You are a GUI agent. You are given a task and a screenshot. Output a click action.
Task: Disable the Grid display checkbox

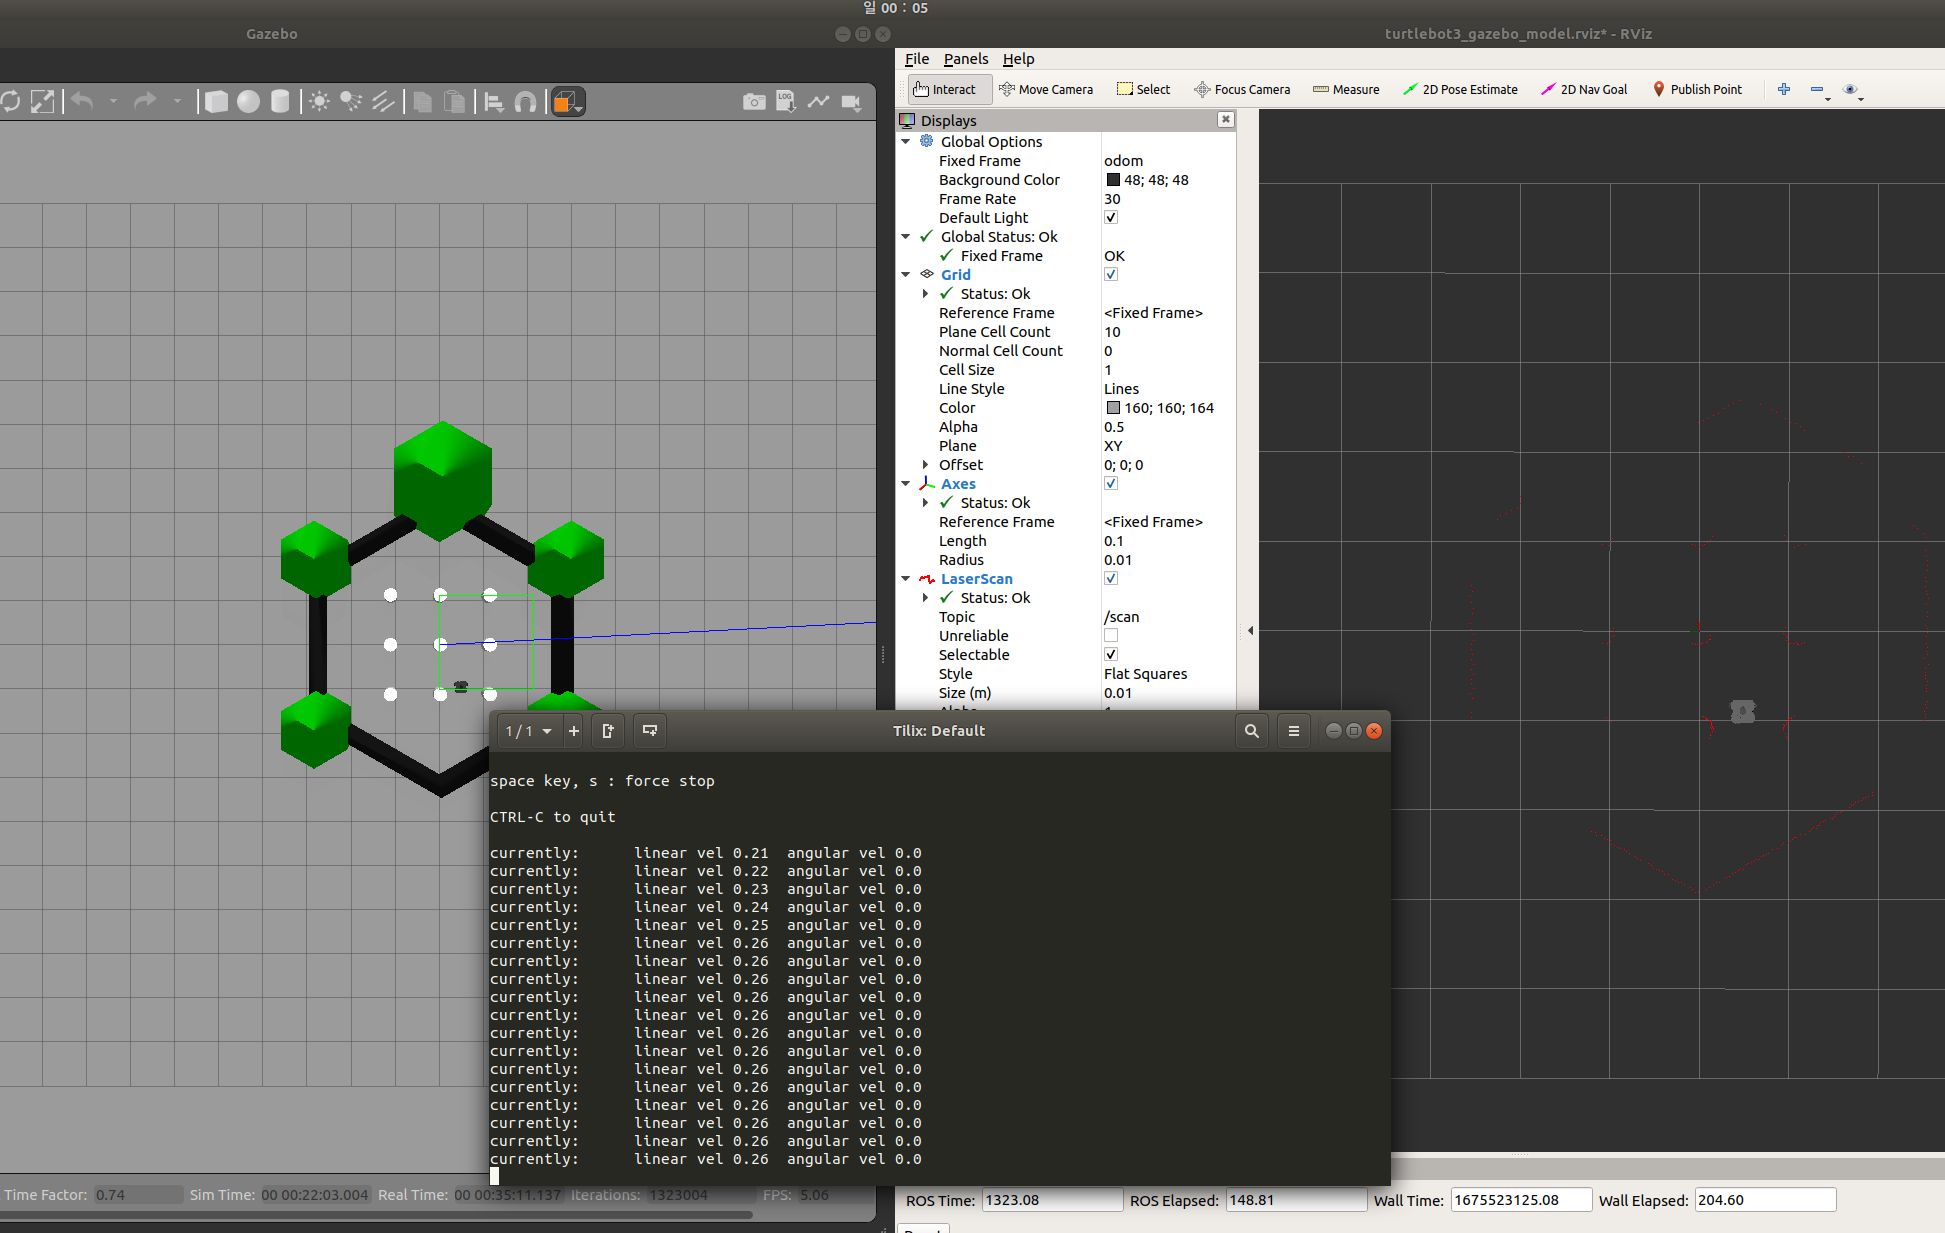(x=1111, y=274)
